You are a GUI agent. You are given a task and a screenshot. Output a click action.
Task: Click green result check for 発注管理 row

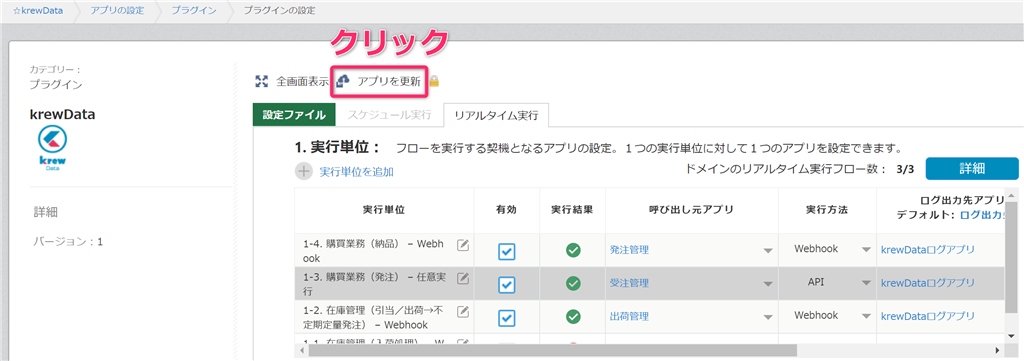point(573,249)
